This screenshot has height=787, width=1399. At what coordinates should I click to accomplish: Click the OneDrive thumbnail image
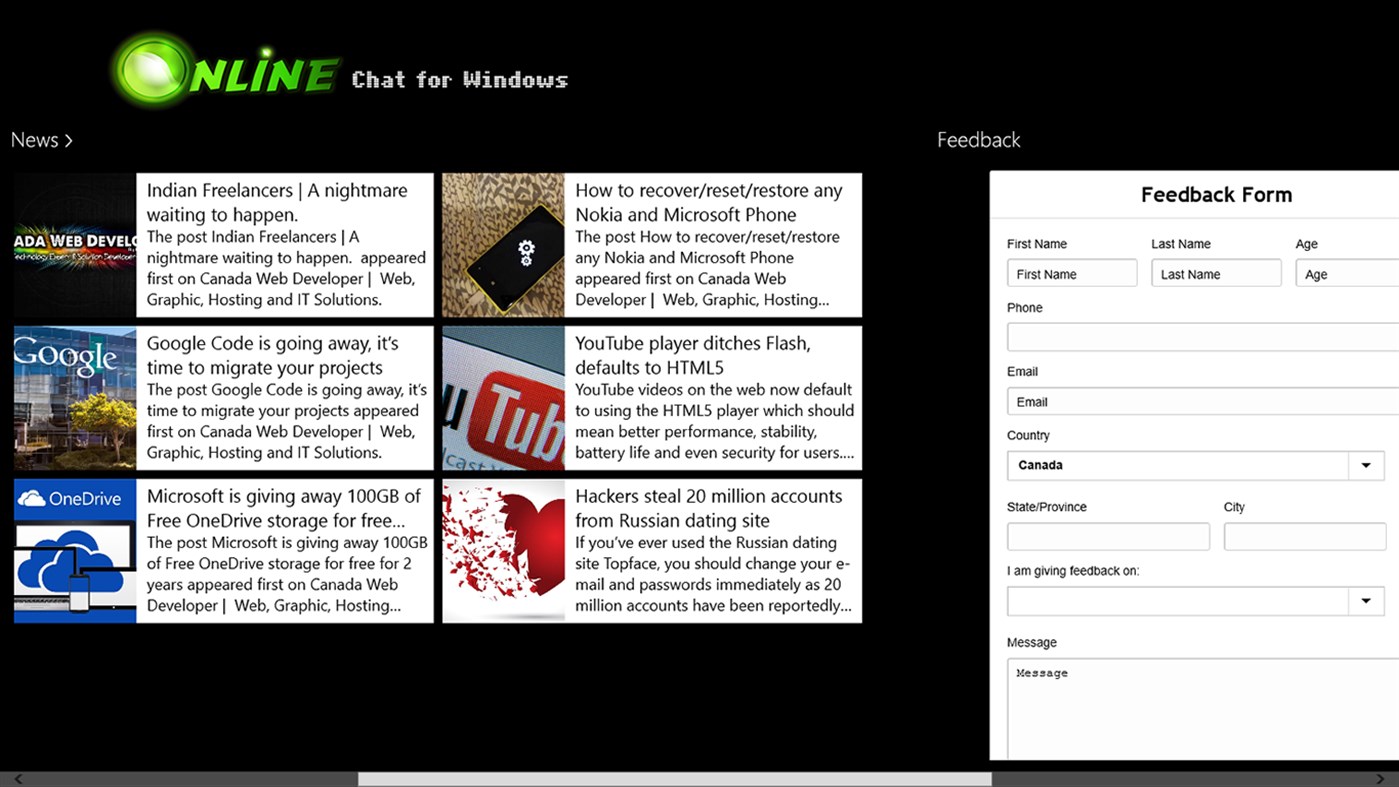[74, 550]
